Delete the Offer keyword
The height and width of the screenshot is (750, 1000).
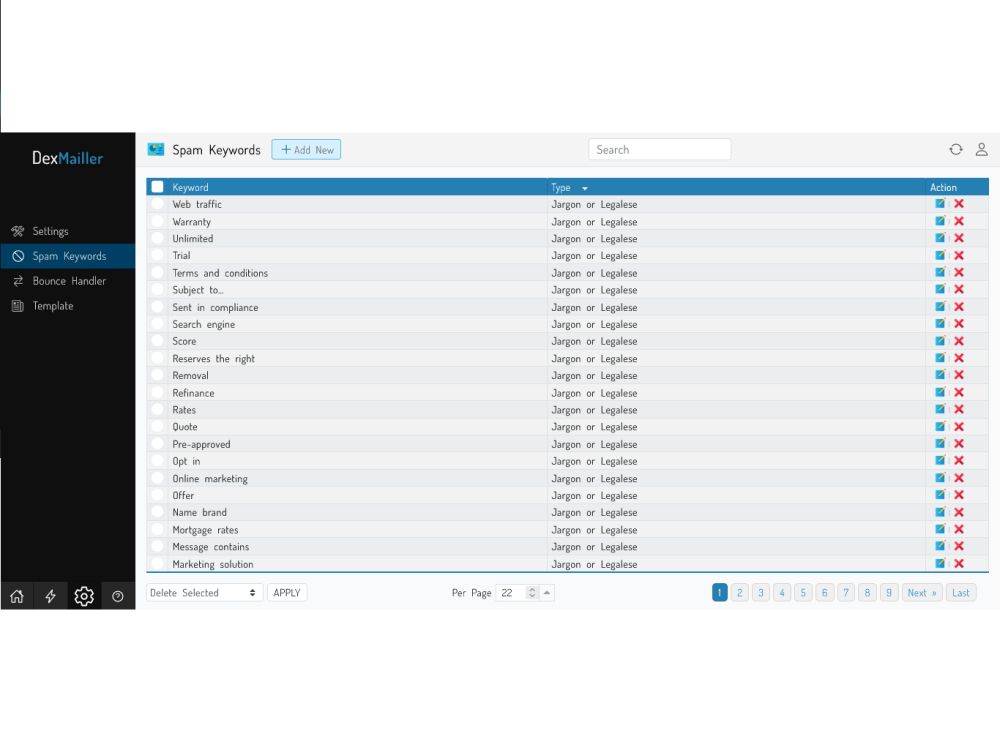pos(959,495)
